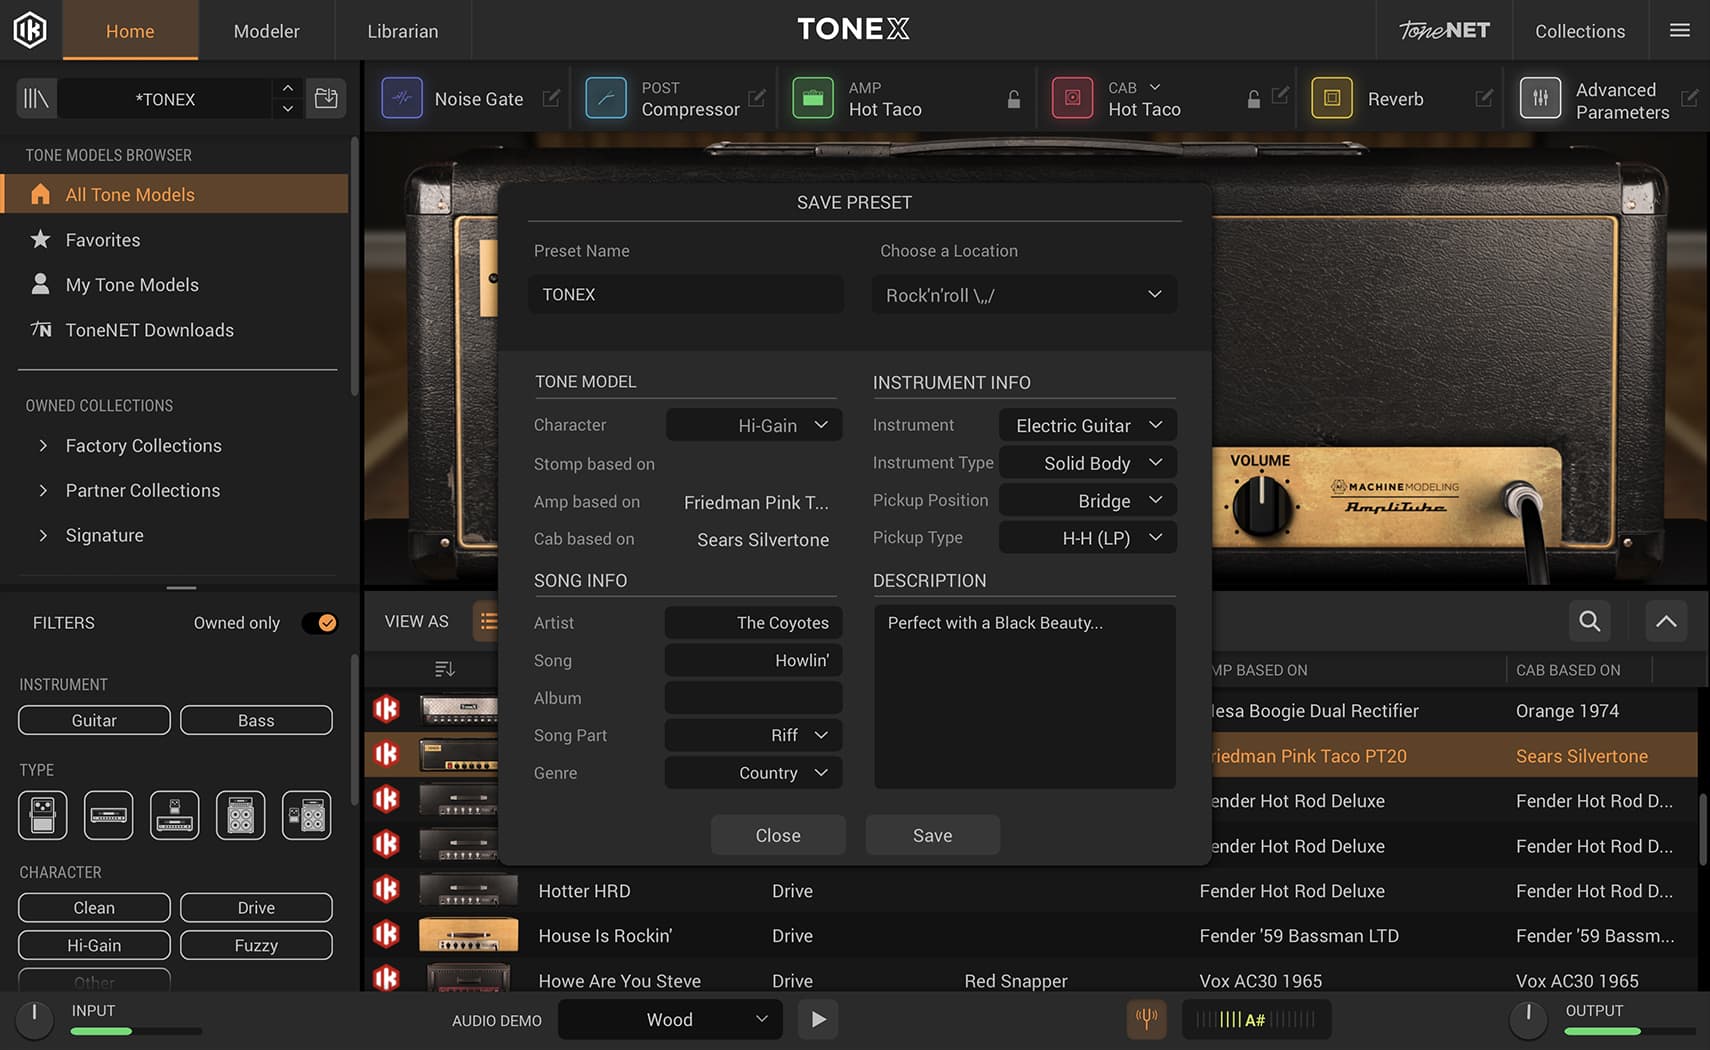Expand the Factory Collections tree item
Viewport: 1710px width, 1050px height.
coord(43,446)
